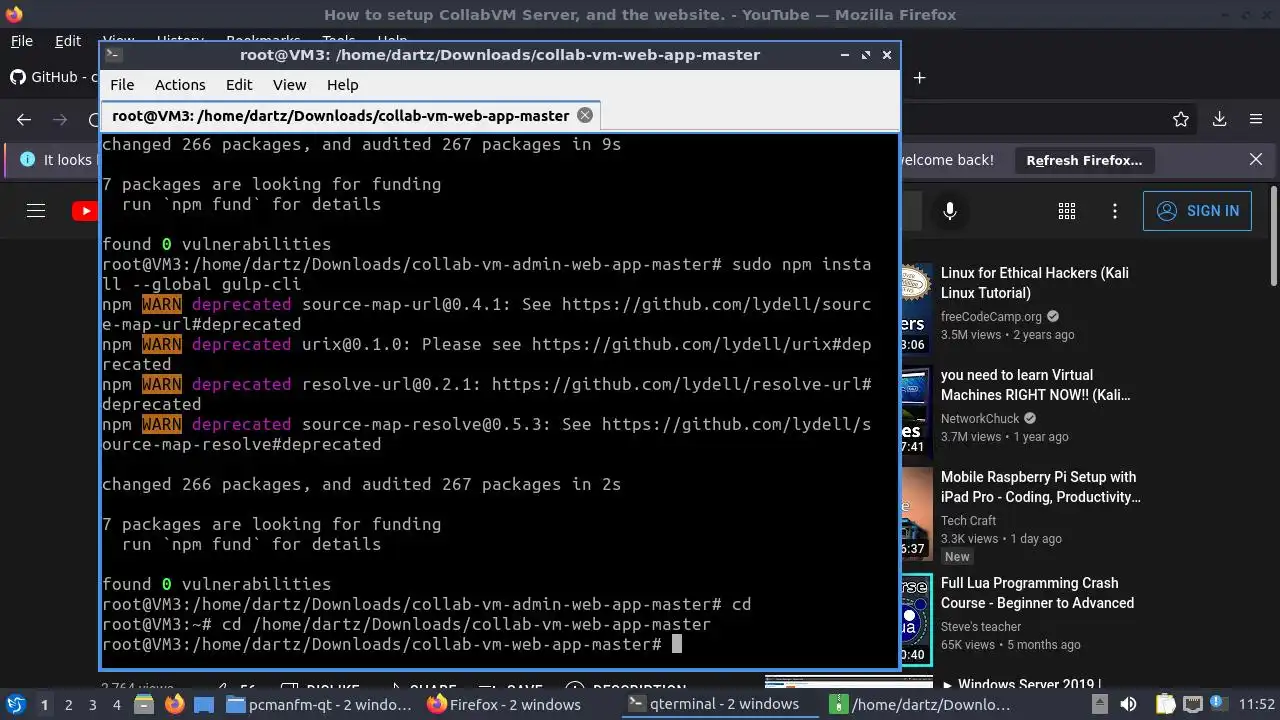1280x720 pixels.
Task: Launch Firefox from taskbar quick launch
Action: tap(175, 705)
